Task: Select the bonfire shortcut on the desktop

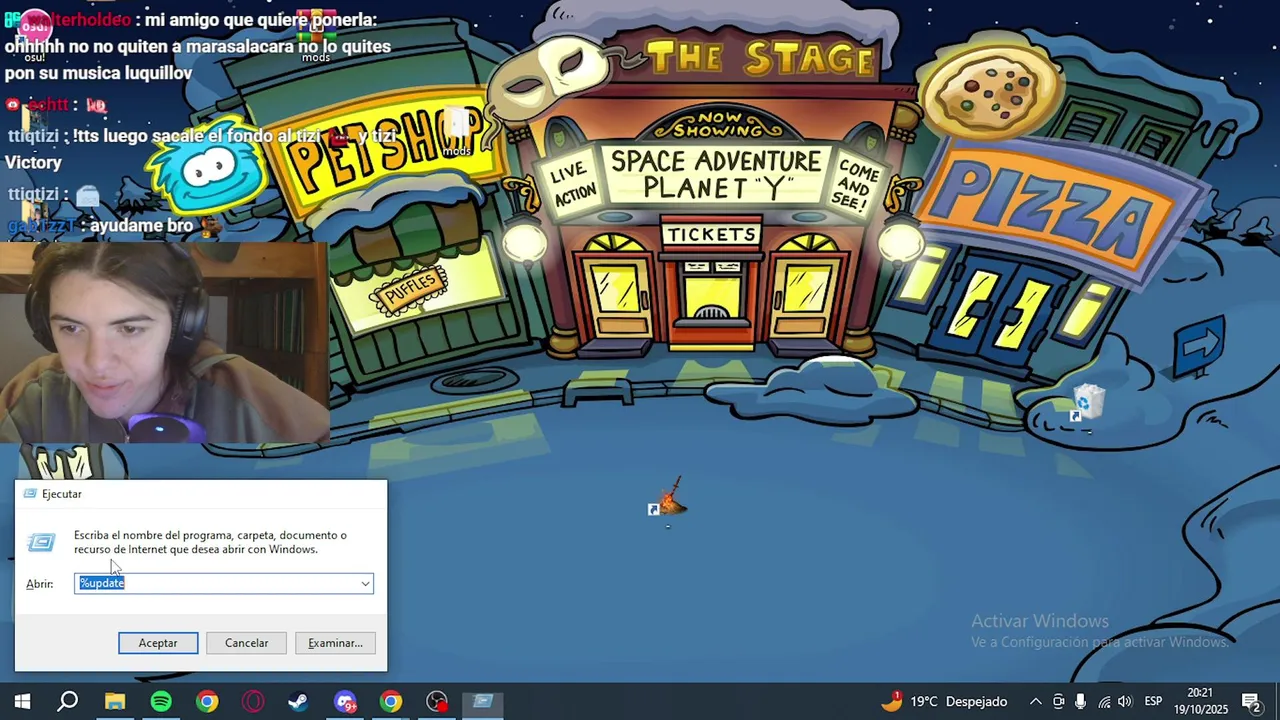Action: (x=668, y=498)
